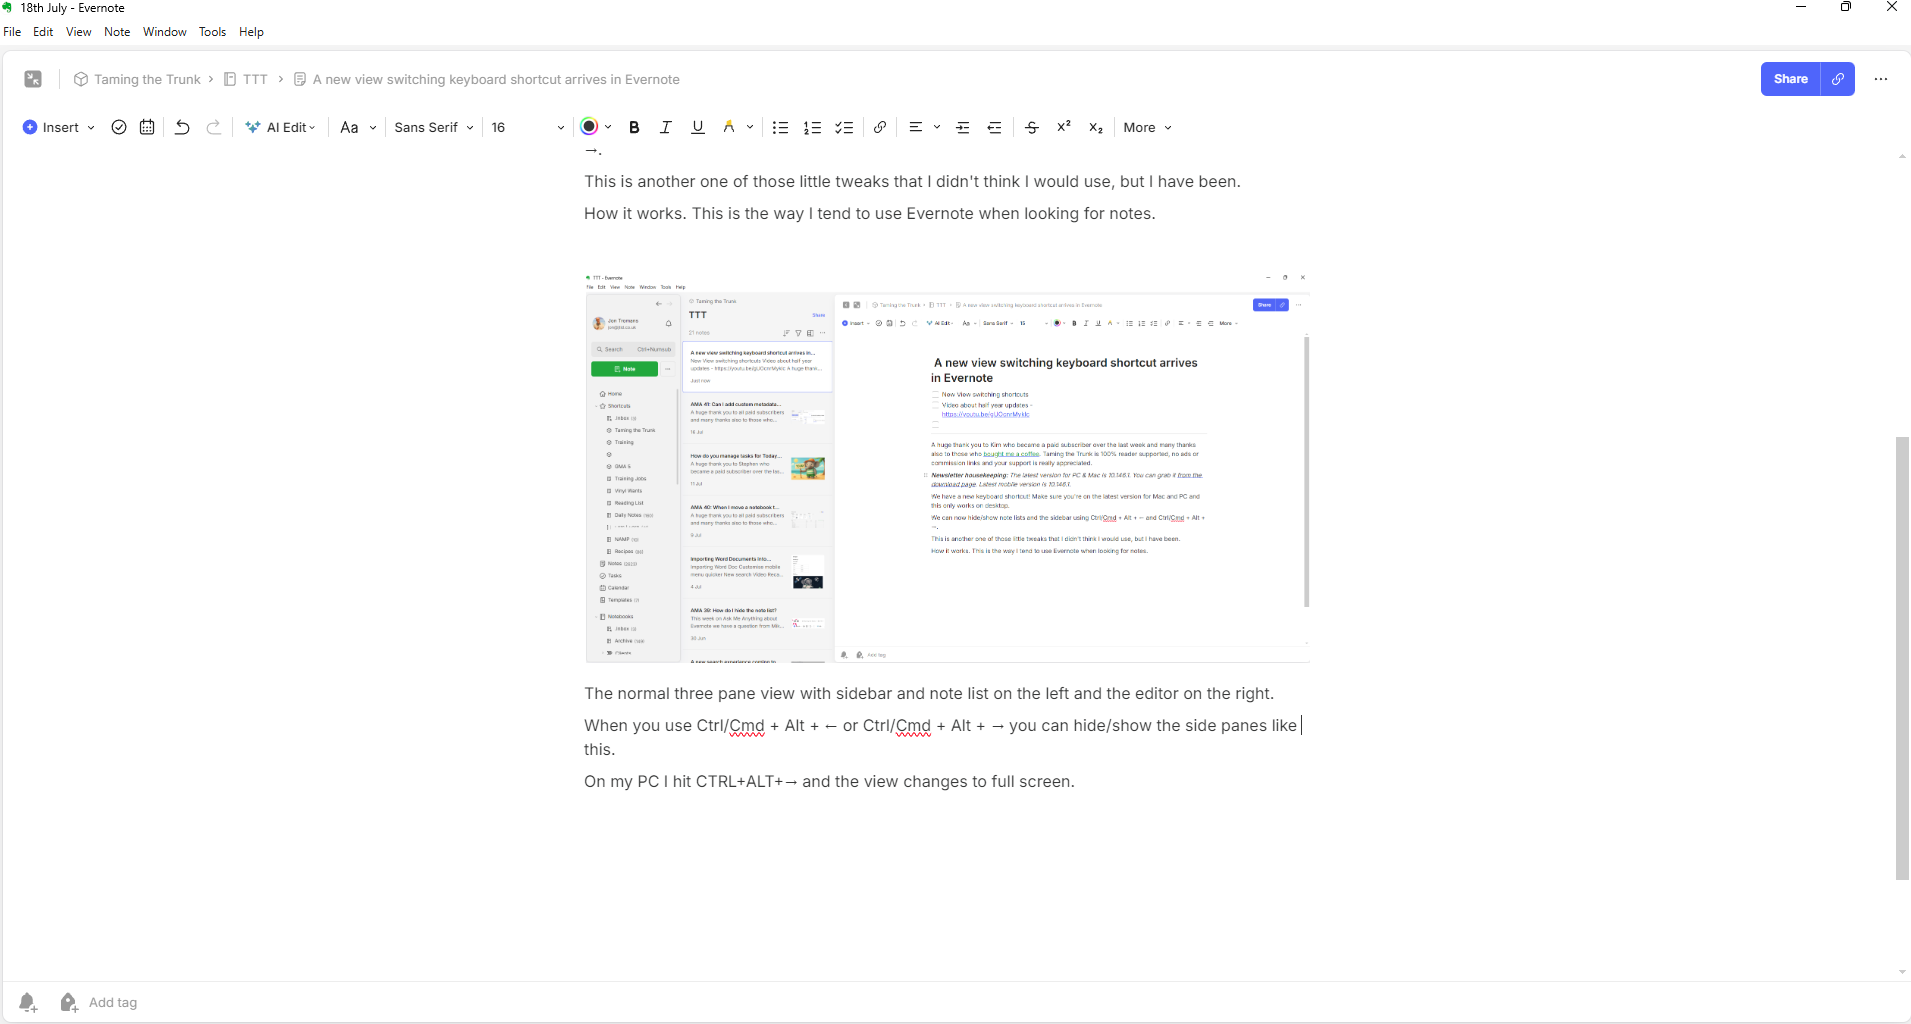
Task: Open the Insert menu
Action: coord(59,127)
